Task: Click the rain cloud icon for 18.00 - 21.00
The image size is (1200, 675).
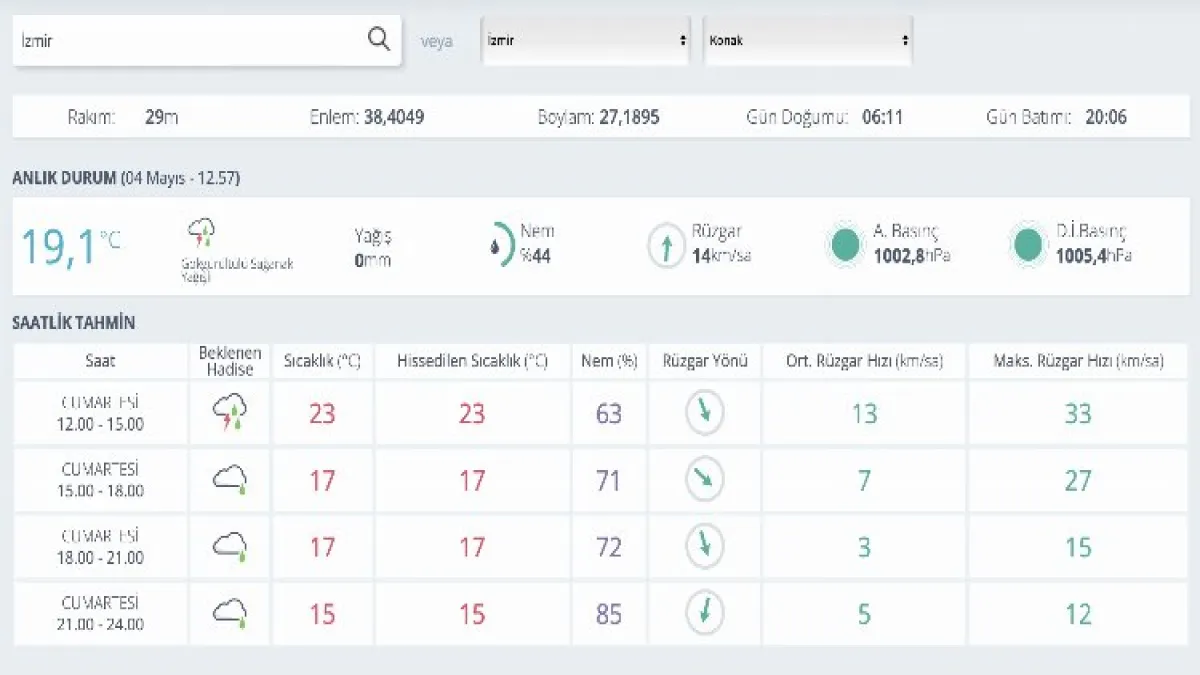Action: [230, 547]
